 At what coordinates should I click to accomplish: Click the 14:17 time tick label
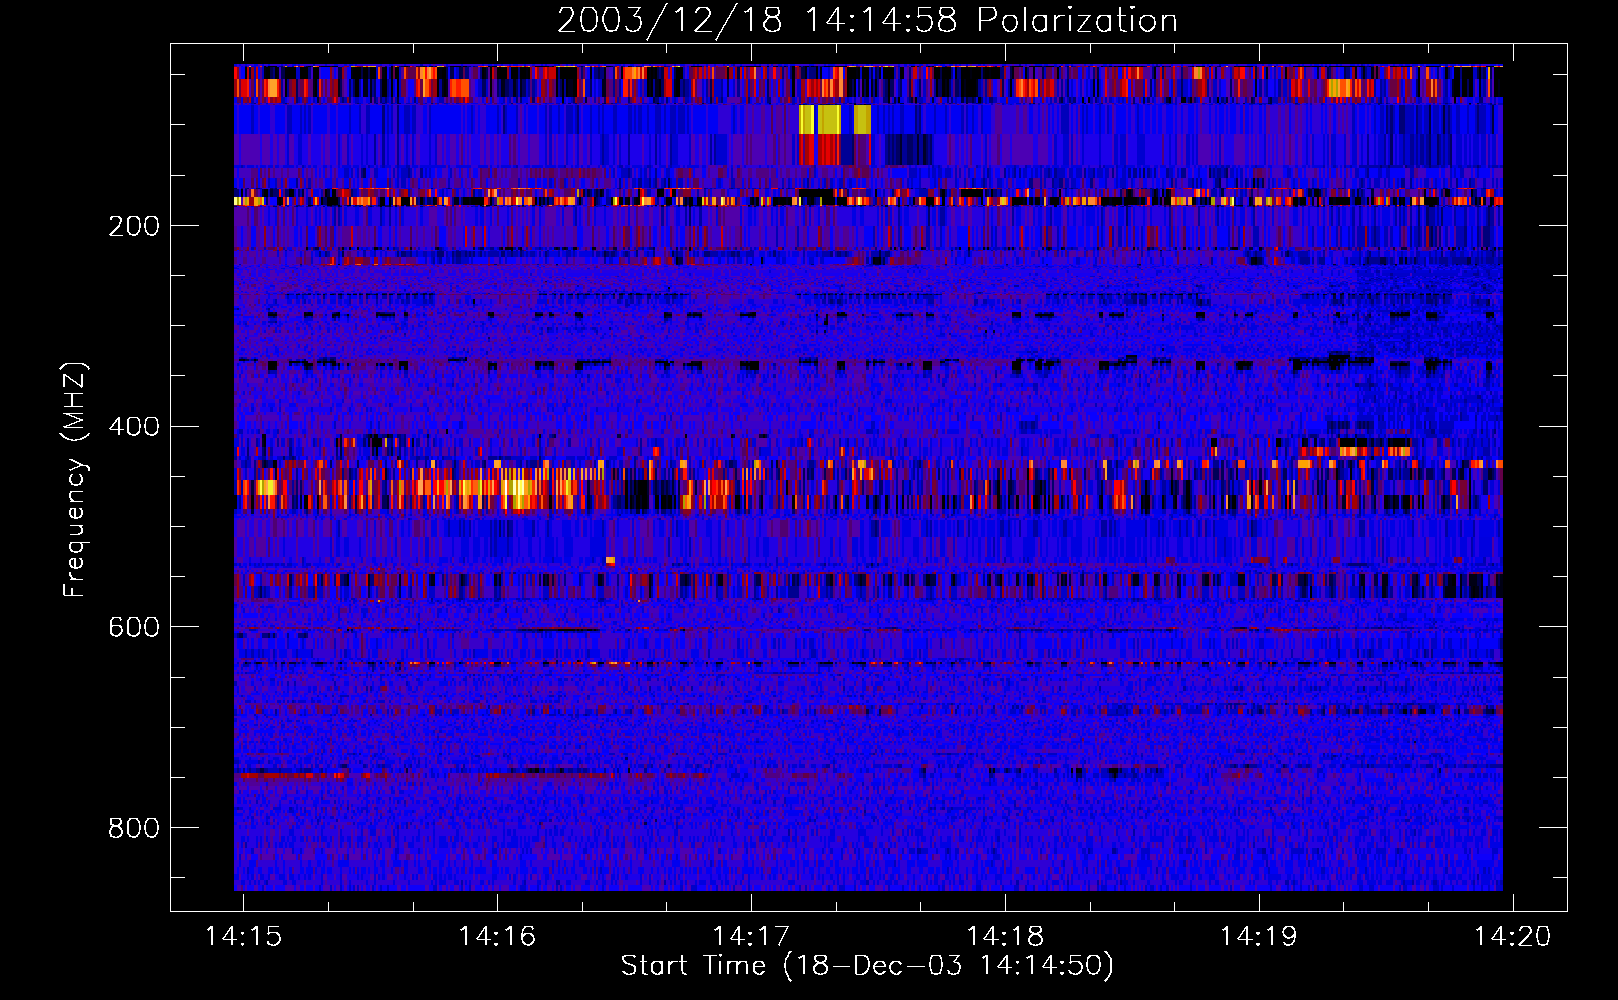pos(751,936)
